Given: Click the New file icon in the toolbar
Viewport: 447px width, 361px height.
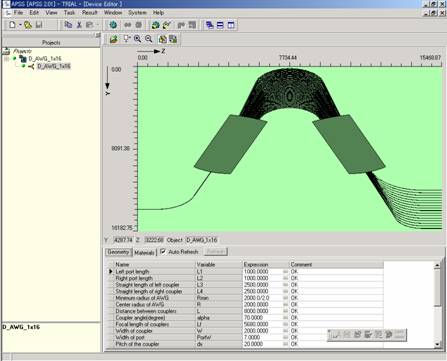Looking at the screenshot, I should (12, 25).
